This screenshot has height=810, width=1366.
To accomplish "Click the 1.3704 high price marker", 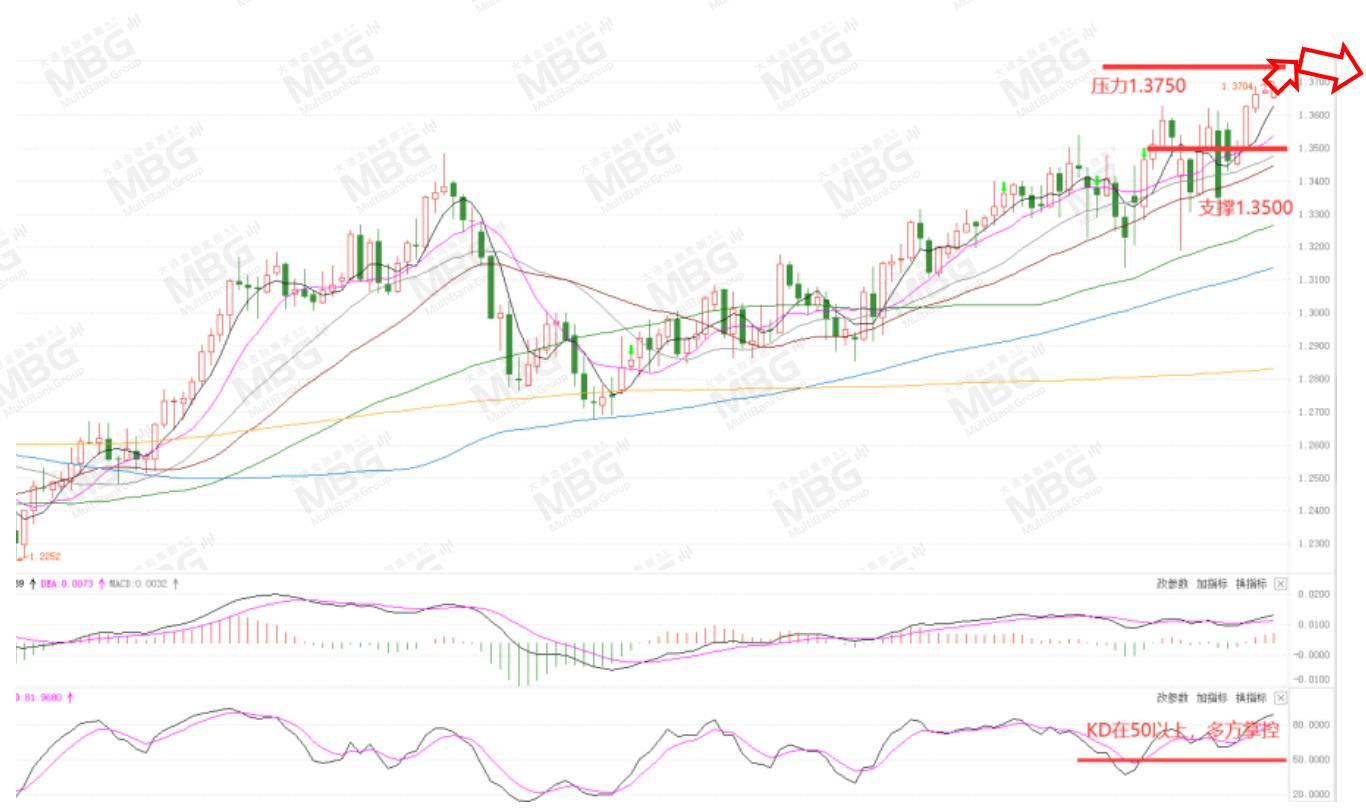I will click(x=1236, y=88).
